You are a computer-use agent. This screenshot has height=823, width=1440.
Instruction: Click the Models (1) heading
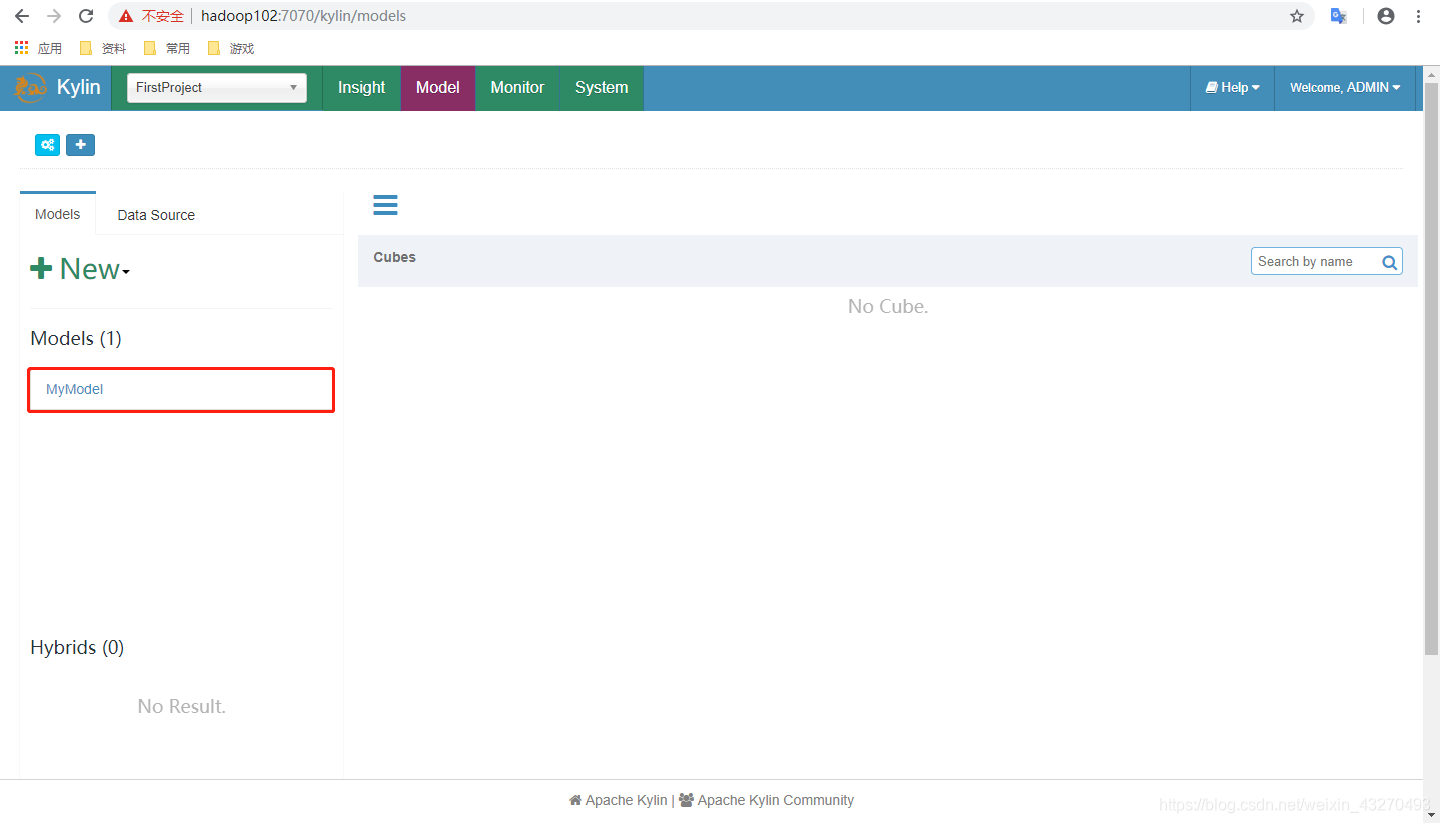[x=76, y=338]
